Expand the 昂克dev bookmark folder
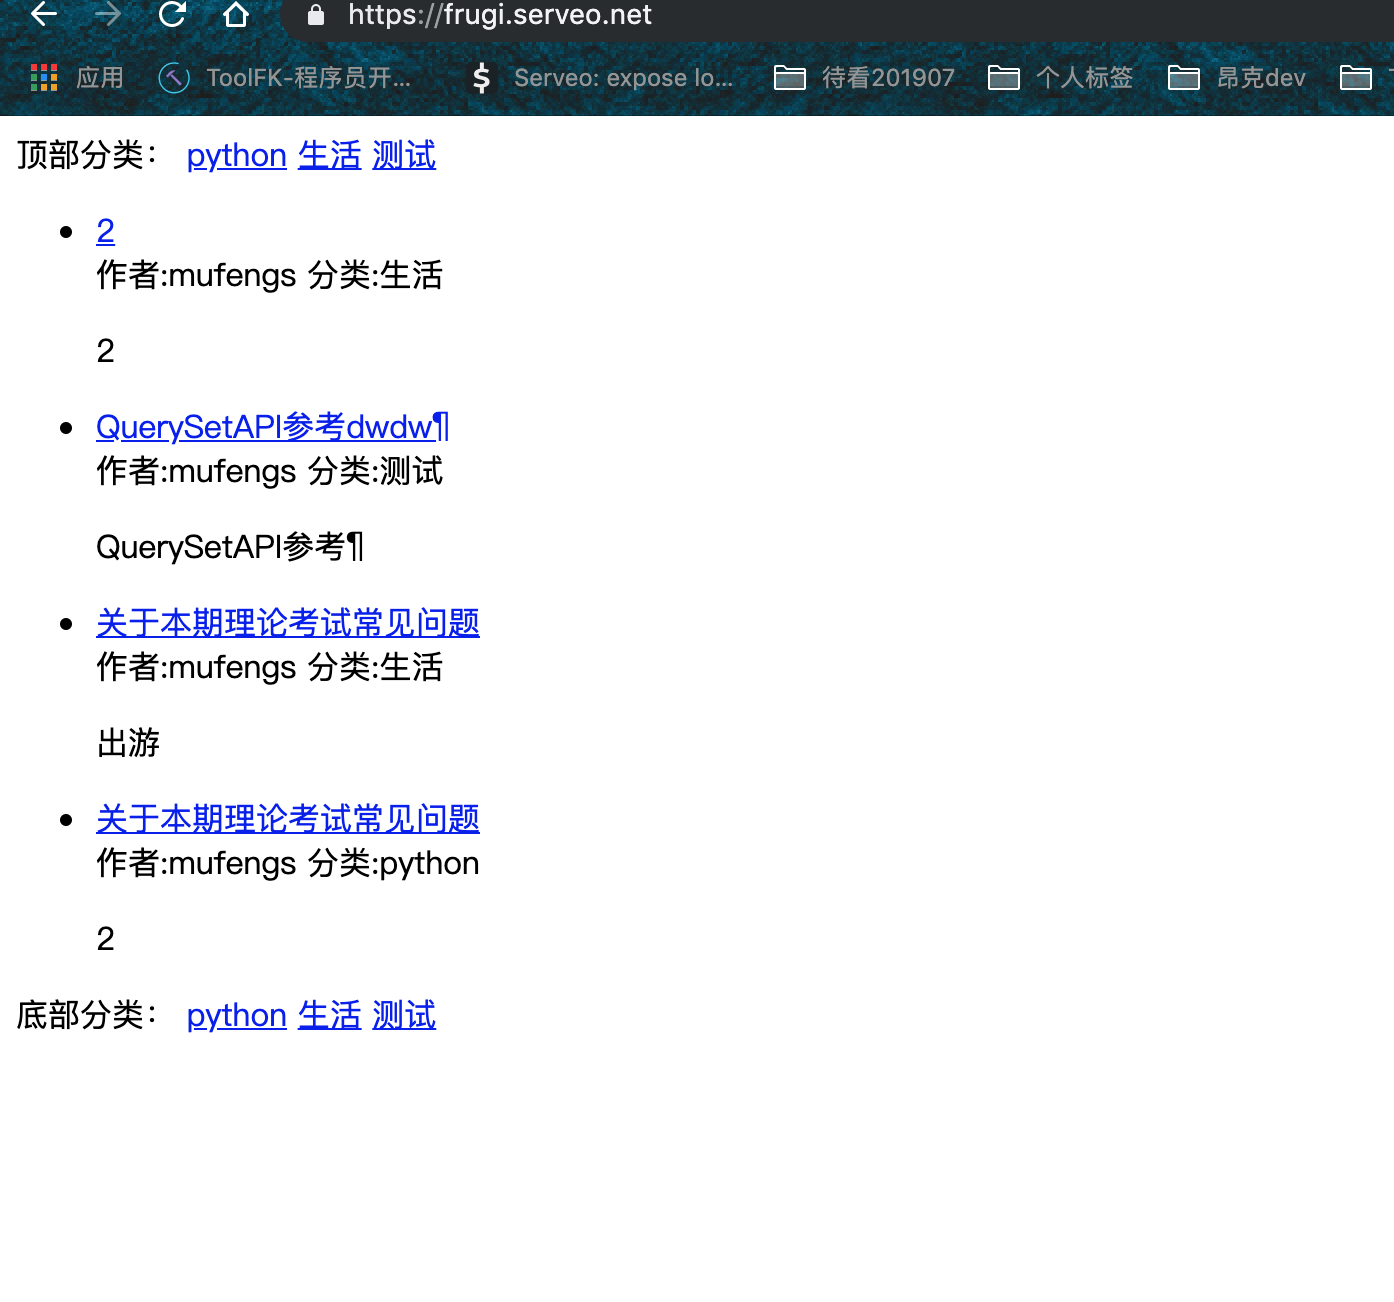The height and width of the screenshot is (1302, 1394). pyautogui.click(x=1238, y=78)
